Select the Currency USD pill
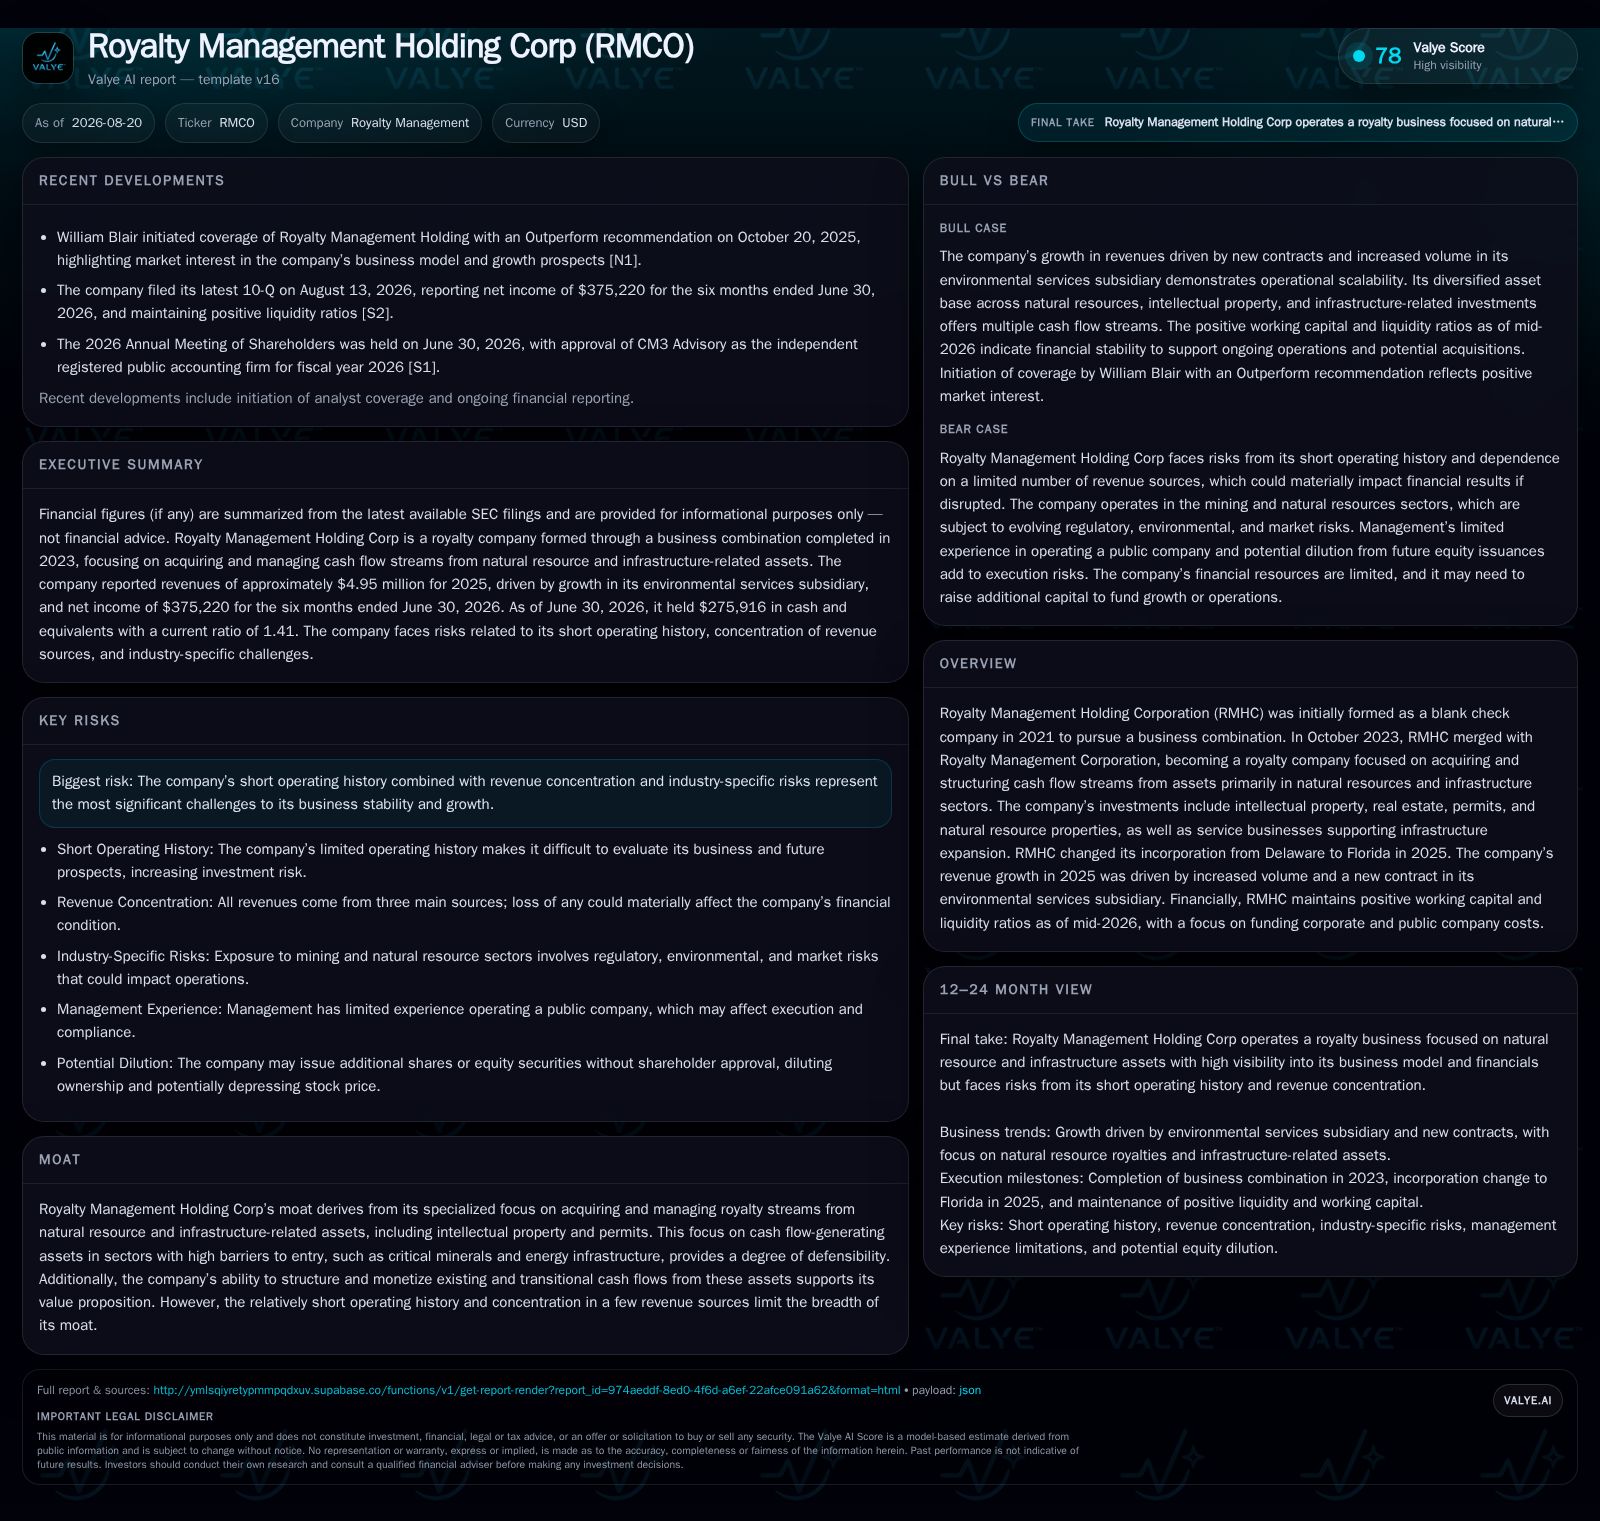The width and height of the screenshot is (1600, 1521). (546, 123)
